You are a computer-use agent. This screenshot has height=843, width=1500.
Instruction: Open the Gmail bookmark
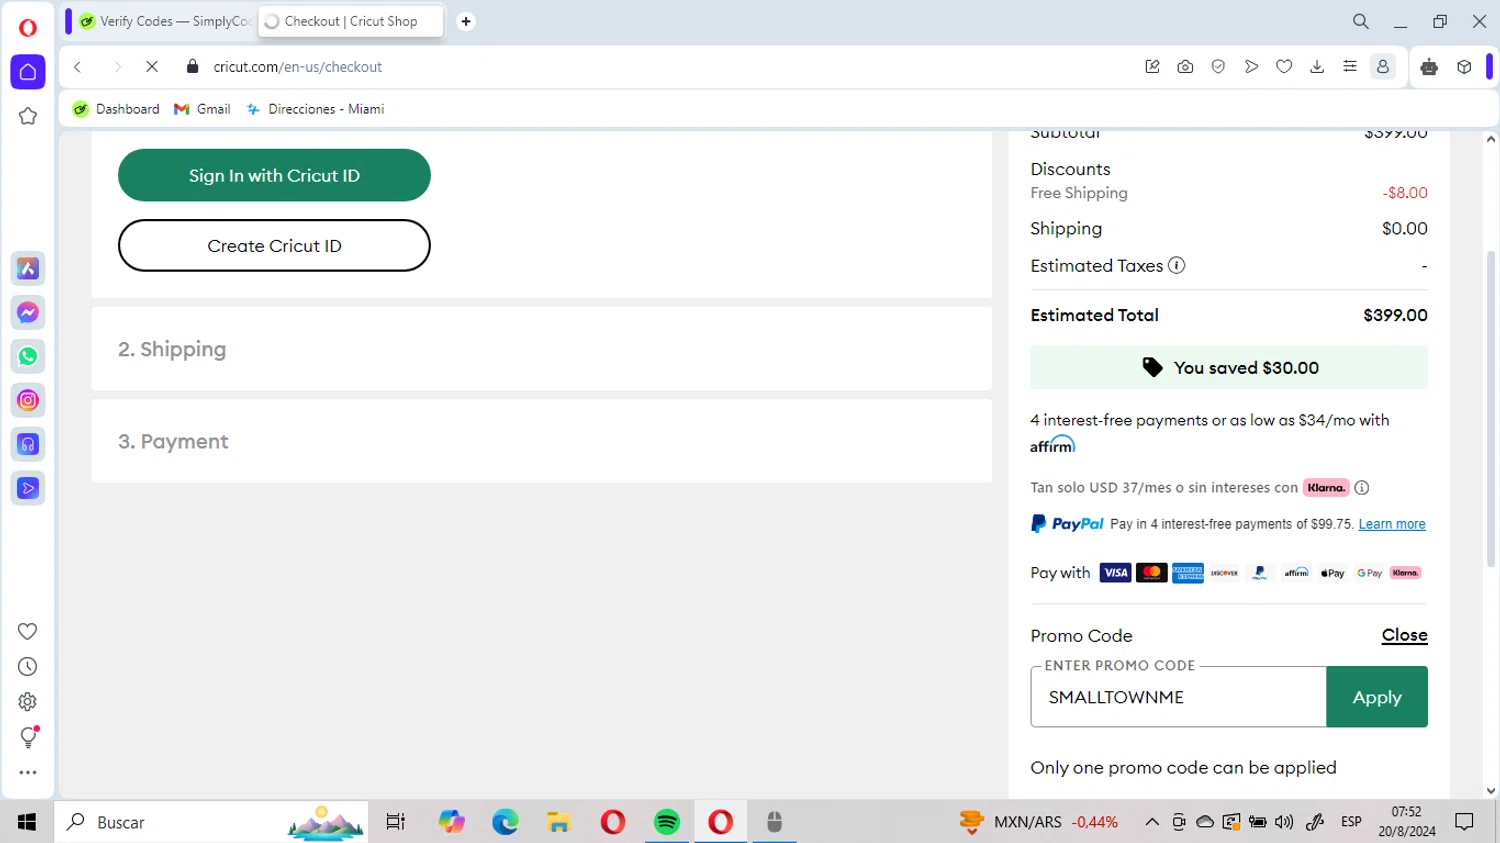pos(202,109)
